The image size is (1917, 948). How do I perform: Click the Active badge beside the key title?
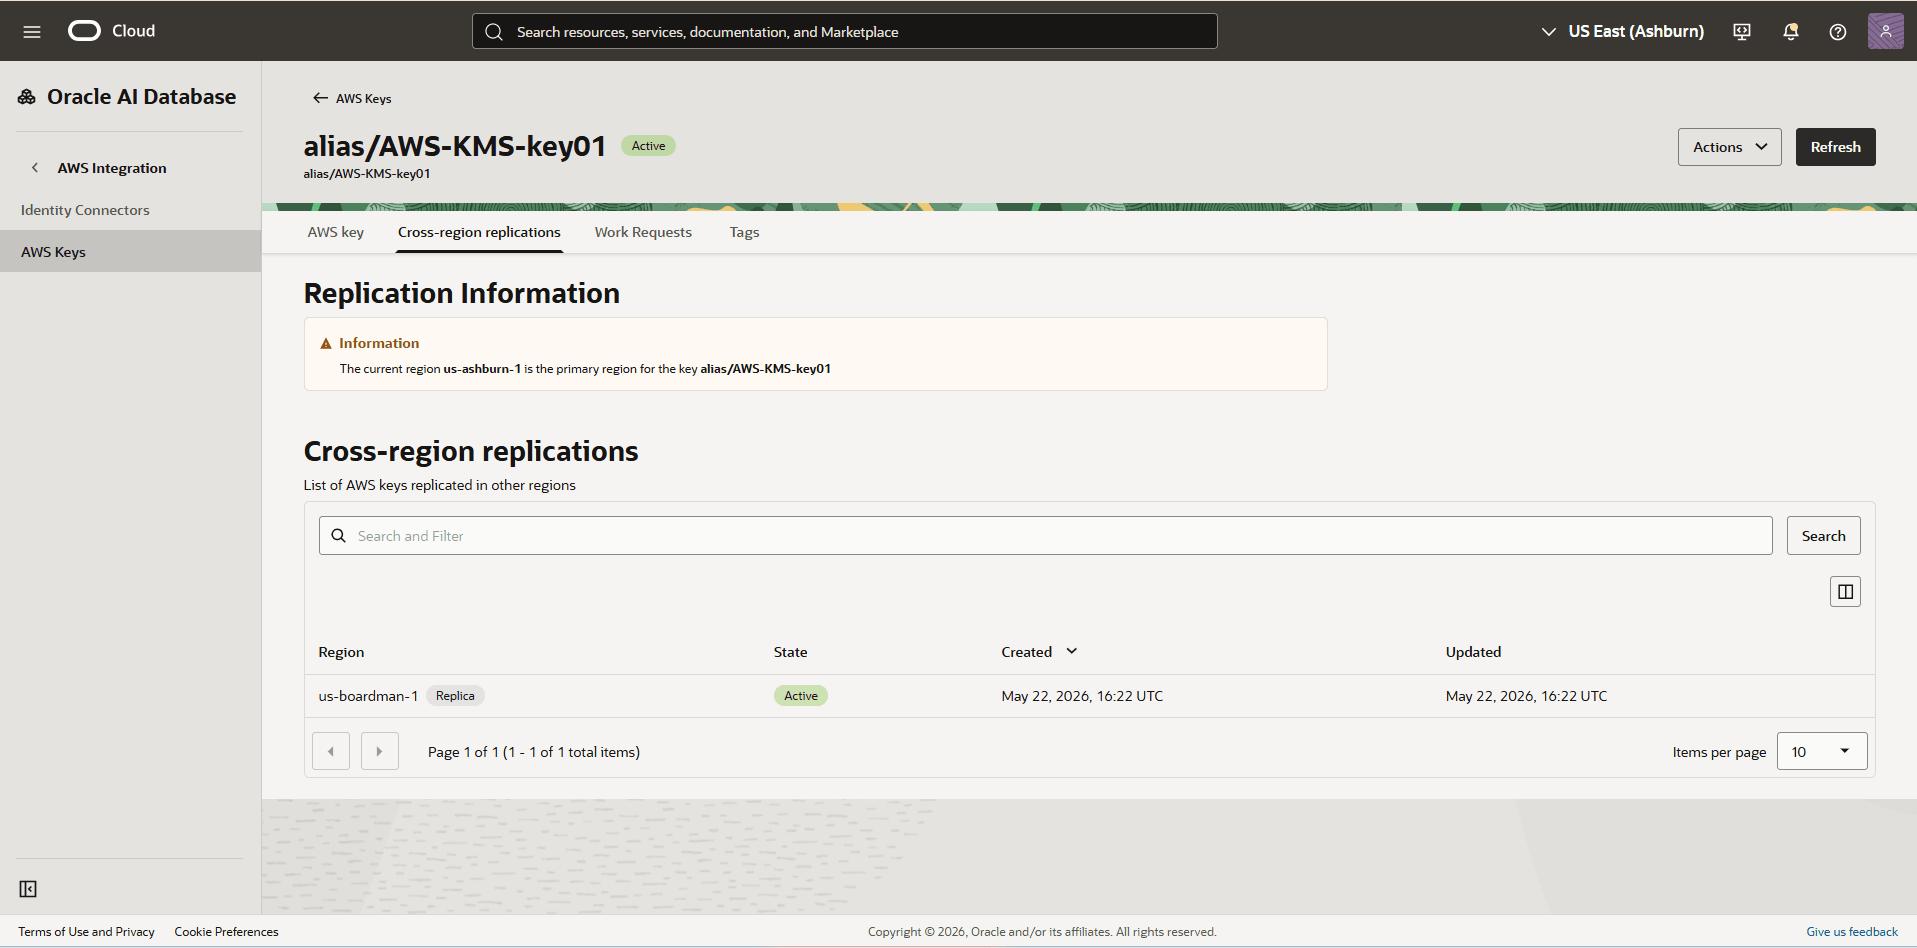(x=648, y=146)
